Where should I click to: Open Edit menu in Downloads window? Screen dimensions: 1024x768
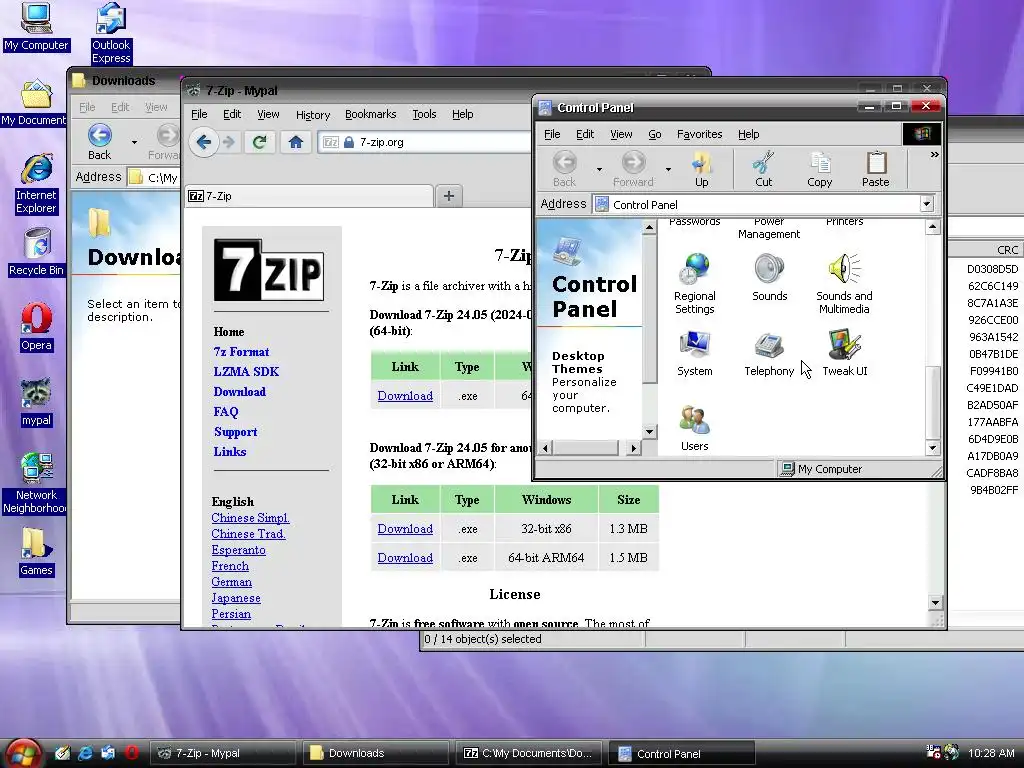point(120,107)
